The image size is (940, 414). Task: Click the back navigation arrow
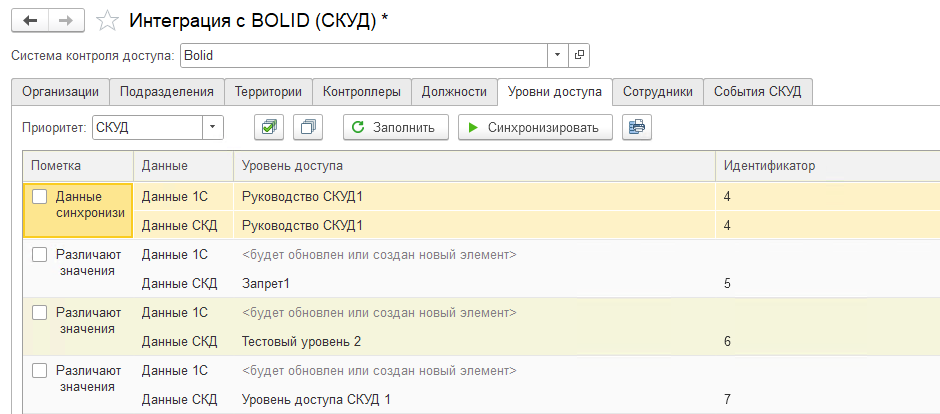pyautogui.click(x=29, y=20)
